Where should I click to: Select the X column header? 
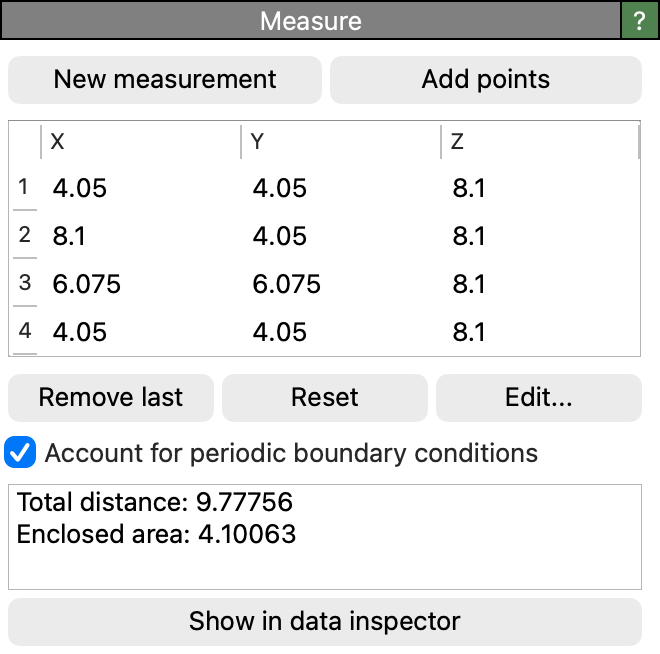click(141, 141)
